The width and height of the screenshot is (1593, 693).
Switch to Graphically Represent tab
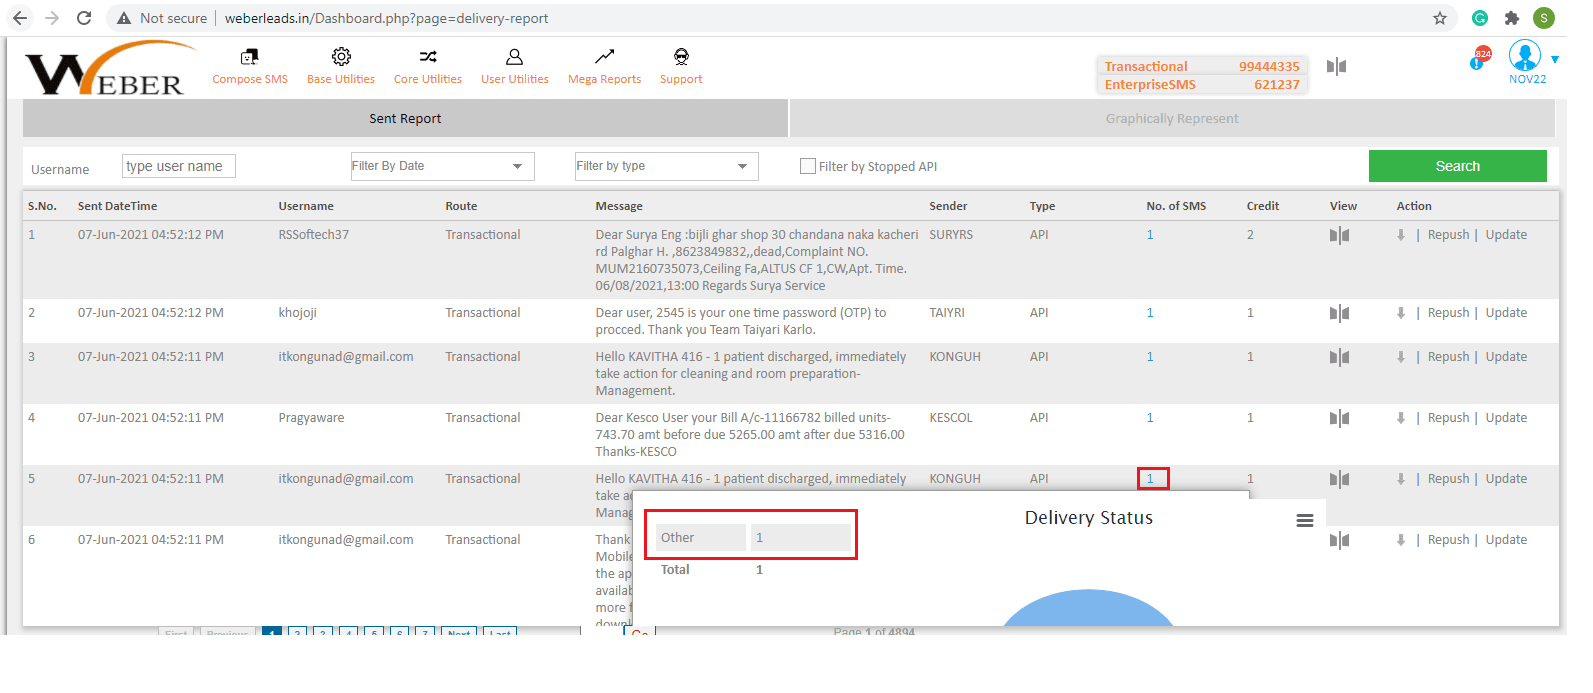[x=1171, y=119]
